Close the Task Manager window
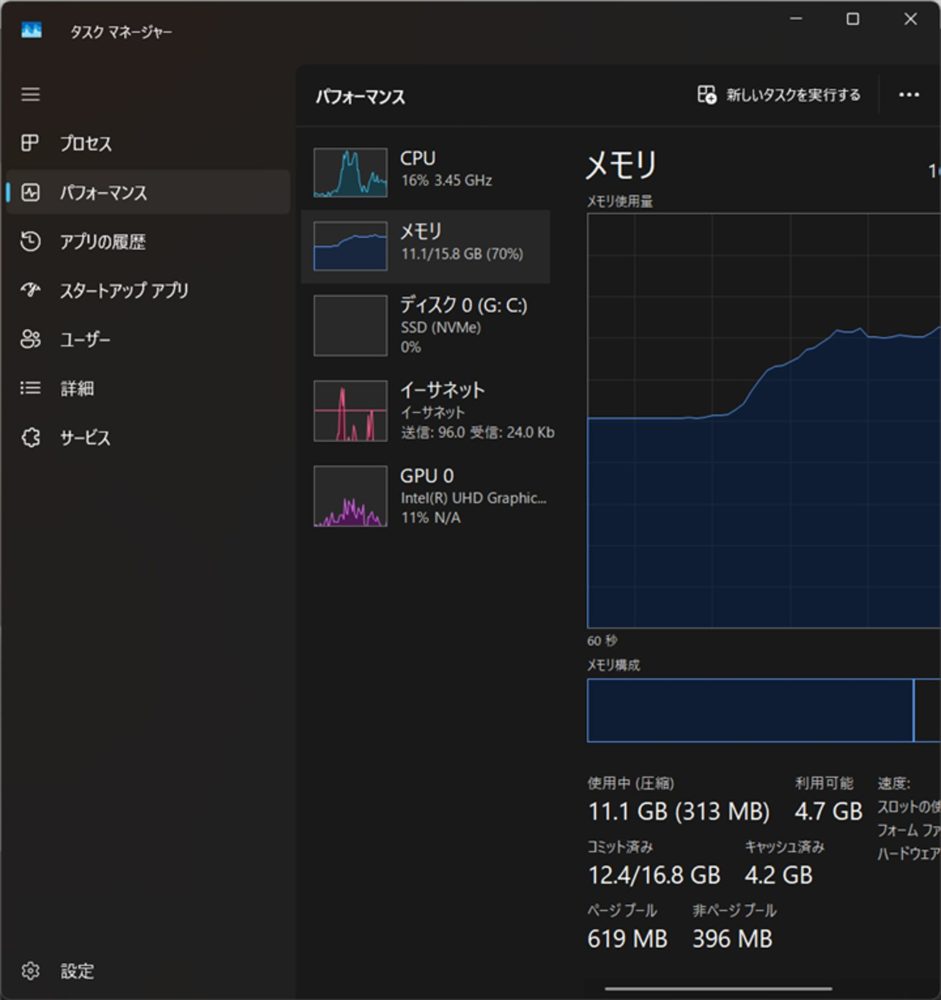This screenshot has width=941, height=1000. coord(910,19)
